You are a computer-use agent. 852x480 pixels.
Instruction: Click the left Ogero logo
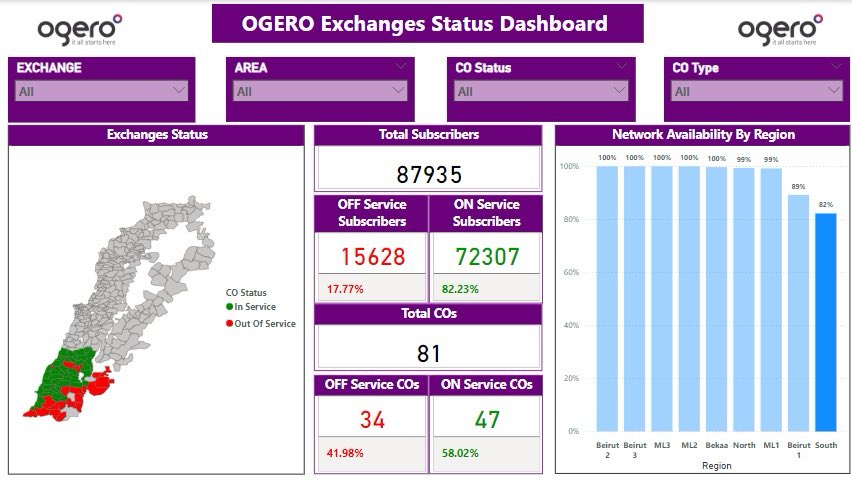[80, 29]
